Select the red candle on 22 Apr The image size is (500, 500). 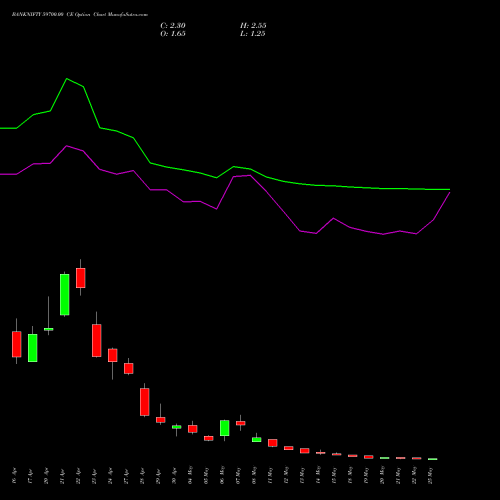tap(81, 278)
